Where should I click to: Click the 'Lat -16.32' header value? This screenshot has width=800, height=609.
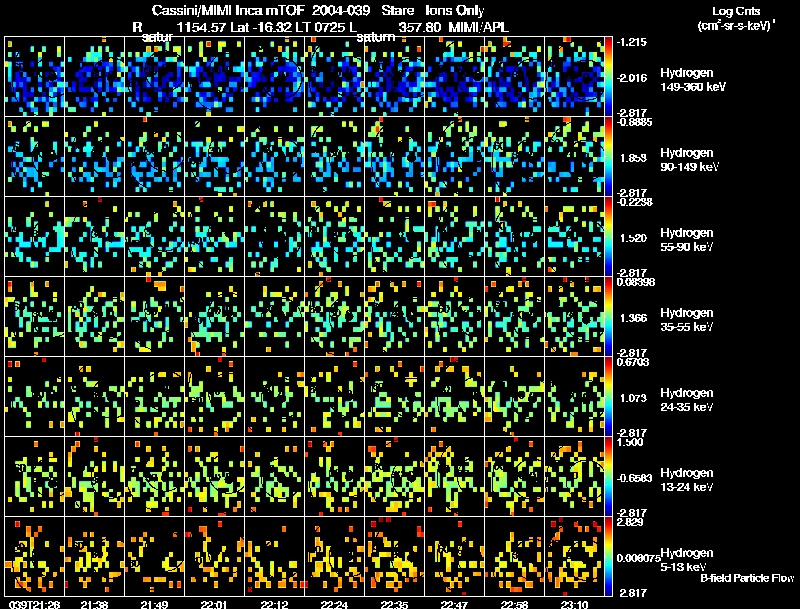pos(262,27)
